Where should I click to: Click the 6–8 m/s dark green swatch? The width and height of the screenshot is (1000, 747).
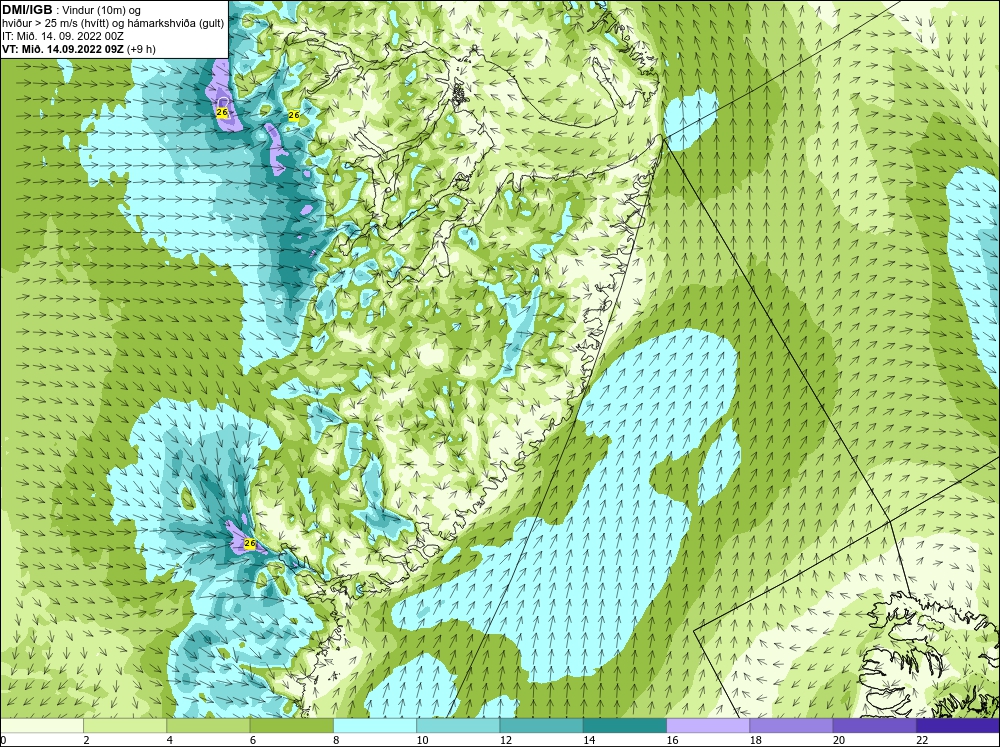pyautogui.click(x=291, y=726)
